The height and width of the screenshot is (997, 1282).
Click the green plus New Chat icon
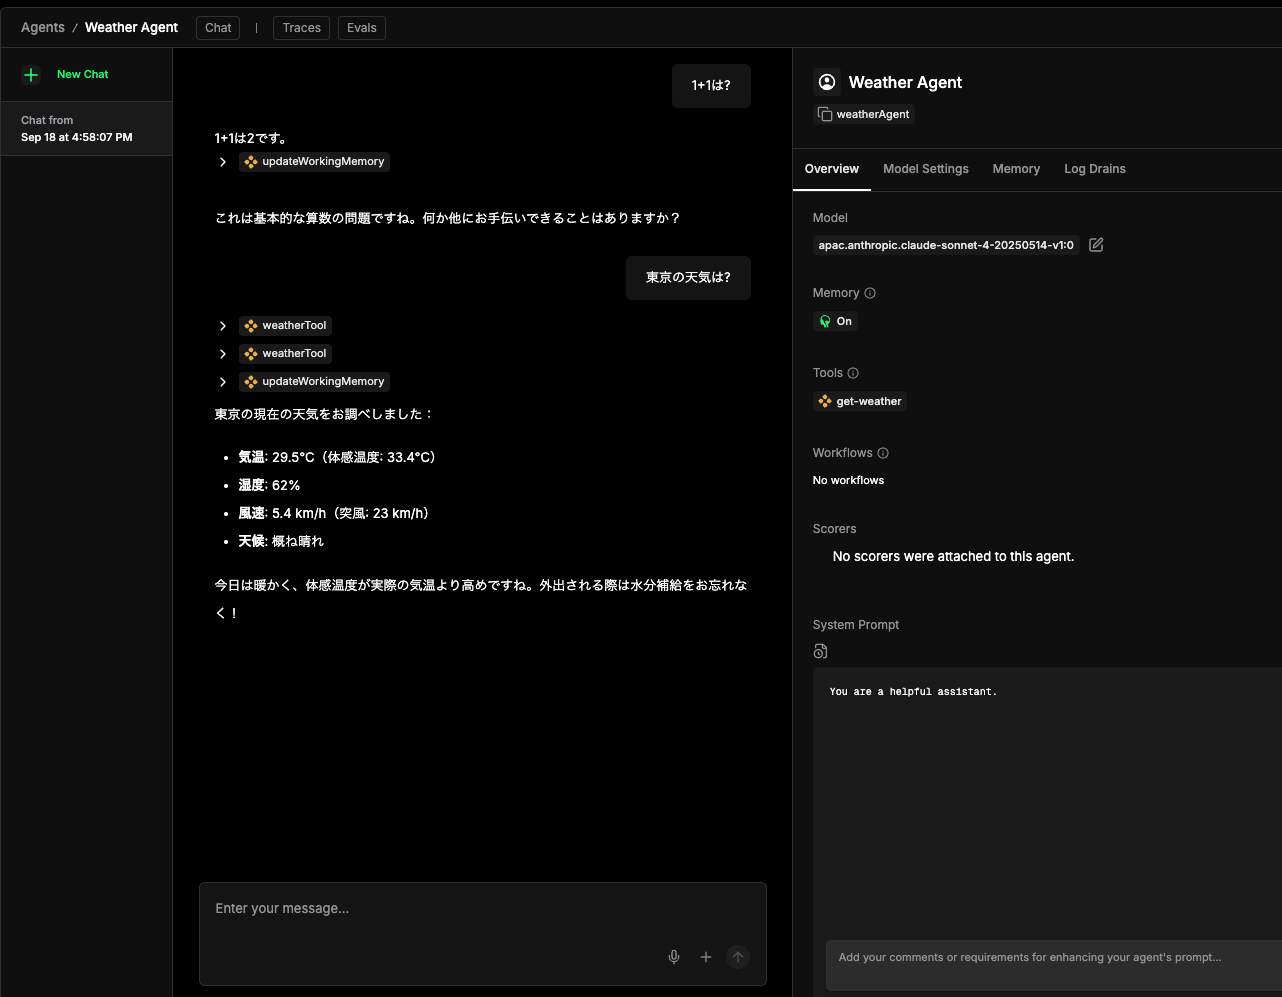[x=31, y=75]
